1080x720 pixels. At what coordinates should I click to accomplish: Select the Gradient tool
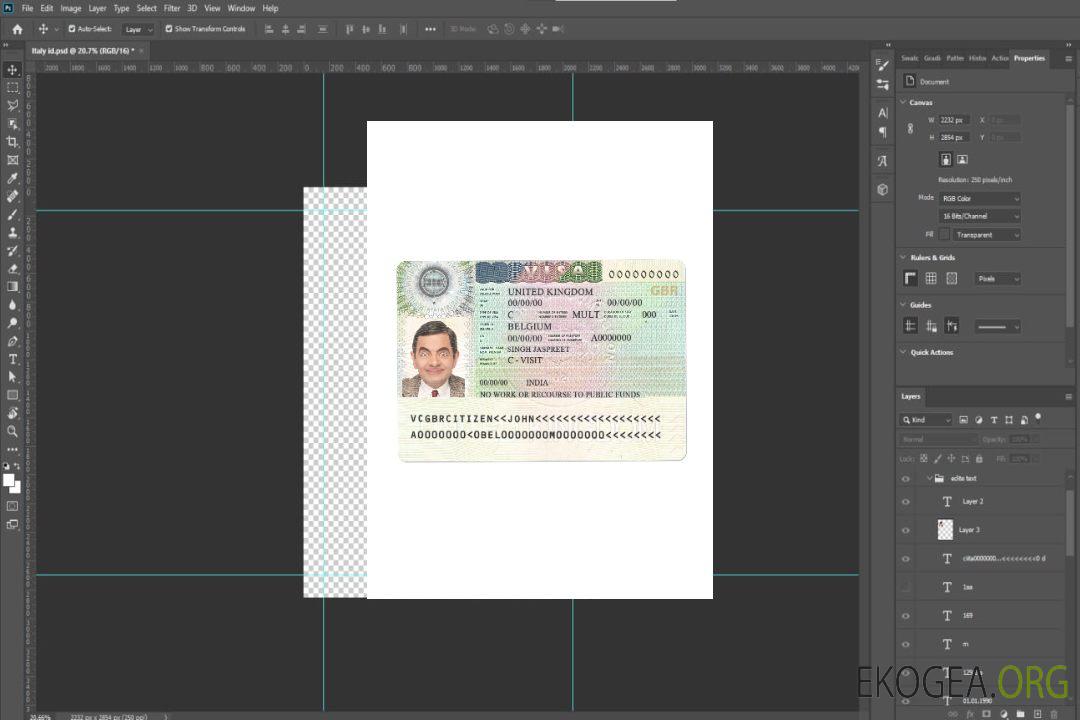click(x=12, y=287)
